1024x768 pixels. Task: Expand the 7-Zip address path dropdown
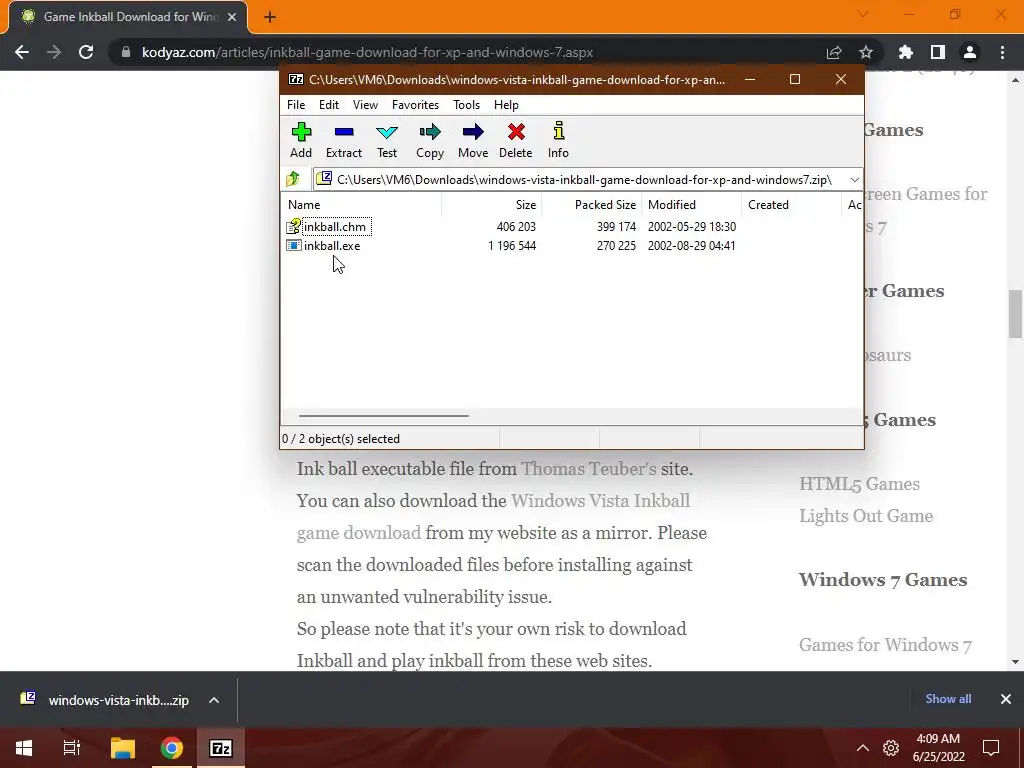point(854,180)
